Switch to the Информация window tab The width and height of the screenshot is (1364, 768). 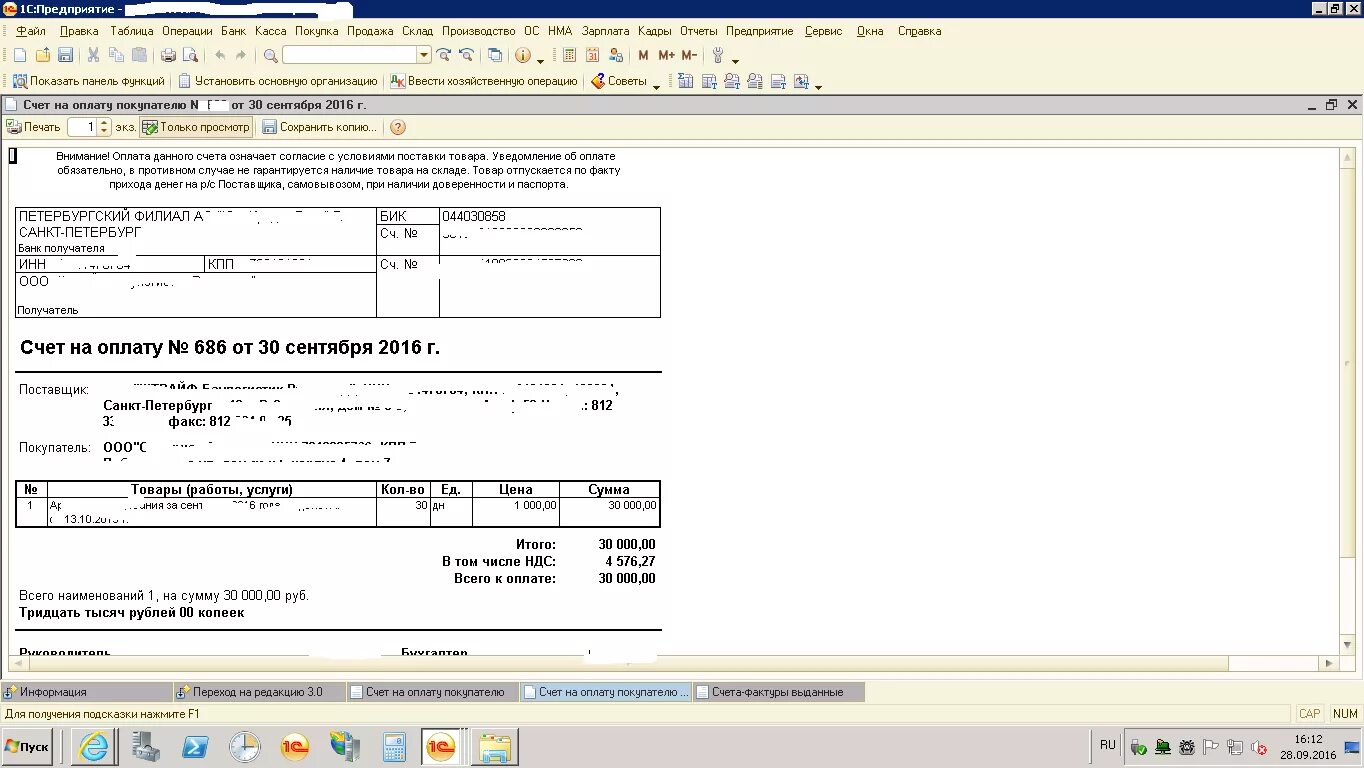tap(86, 691)
